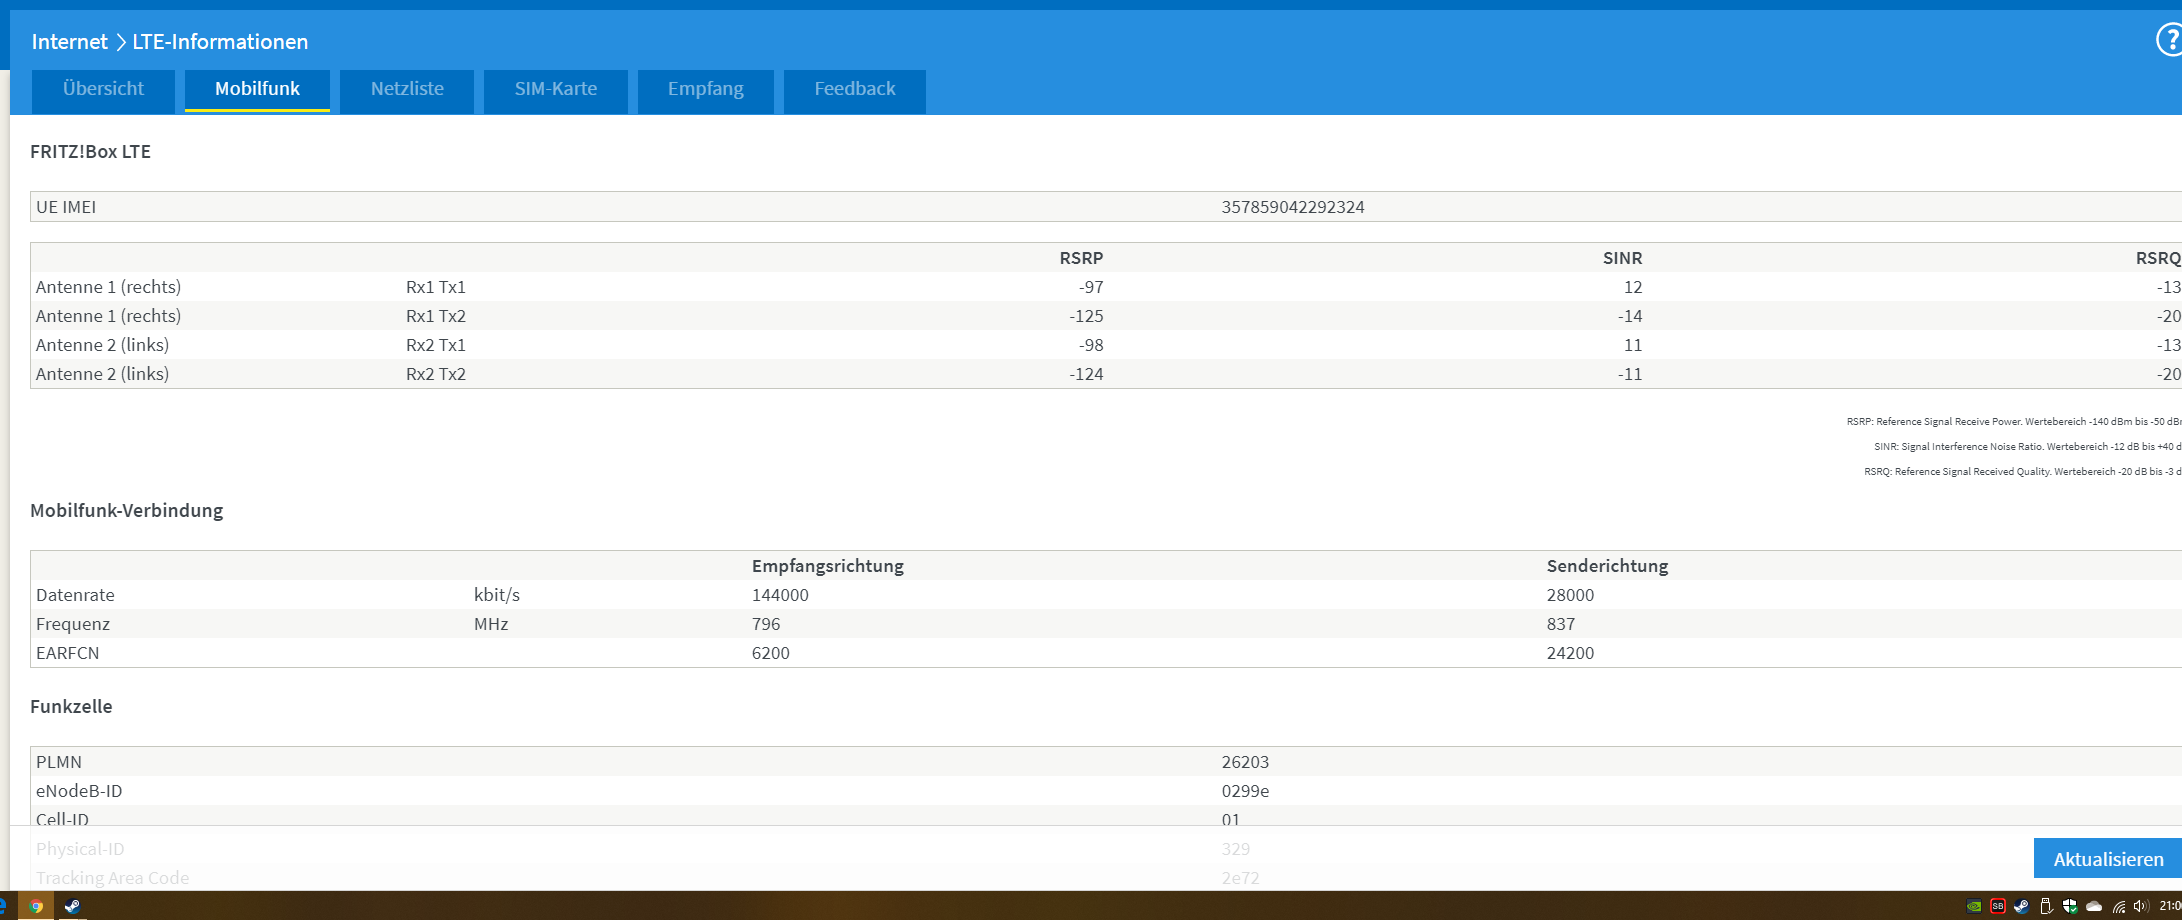Image resolution: width=2182 pixels, height=920 pixels.
Task: Click the PLMN value 26203
Action: (x=1245, y=762)
